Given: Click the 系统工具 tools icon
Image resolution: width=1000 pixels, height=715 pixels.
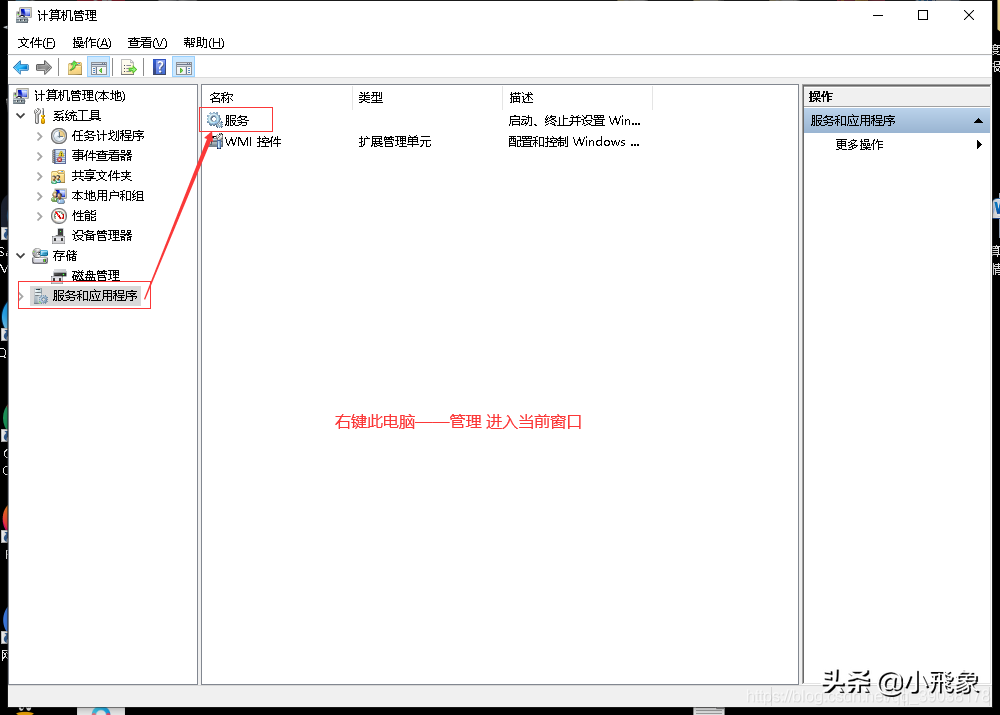Looking at the screenshot, I should click(40, 115).
